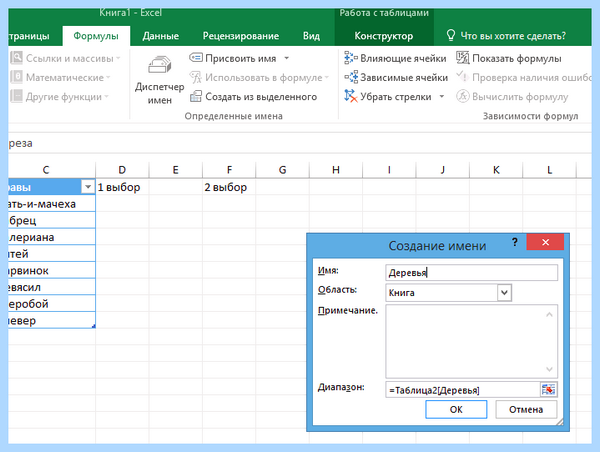Screen dimensions: 600x452
Task: Trace precedents with Влияющие ячейки icon
Action: pos(351,58)
